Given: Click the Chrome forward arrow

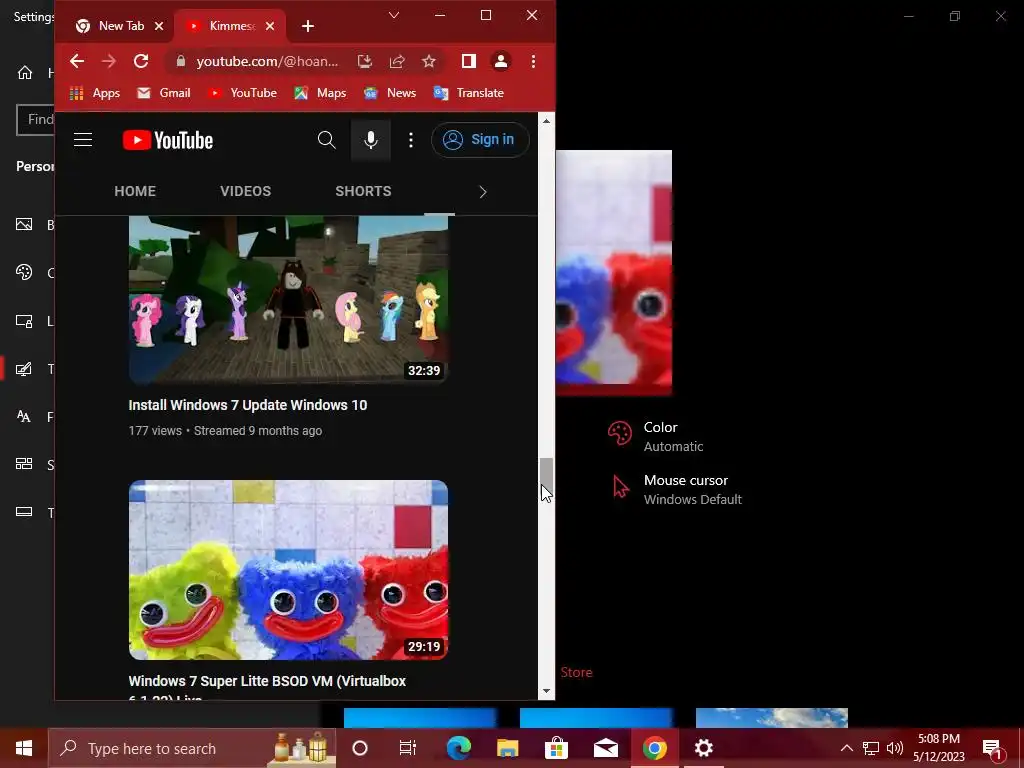Looking at the screenshot, I should click(108, 61).
